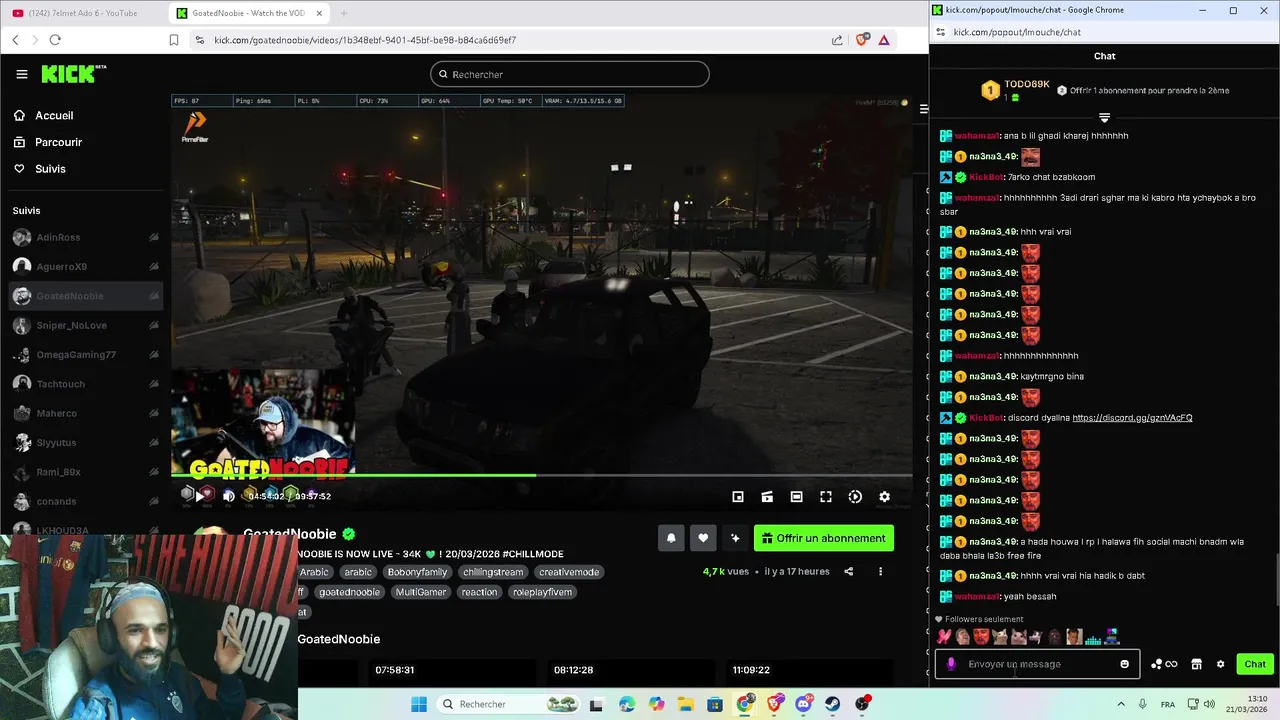Click the chillingstream tag
Image resolution: width=1280 pixels, height=720 pixels.
point(493,572)
